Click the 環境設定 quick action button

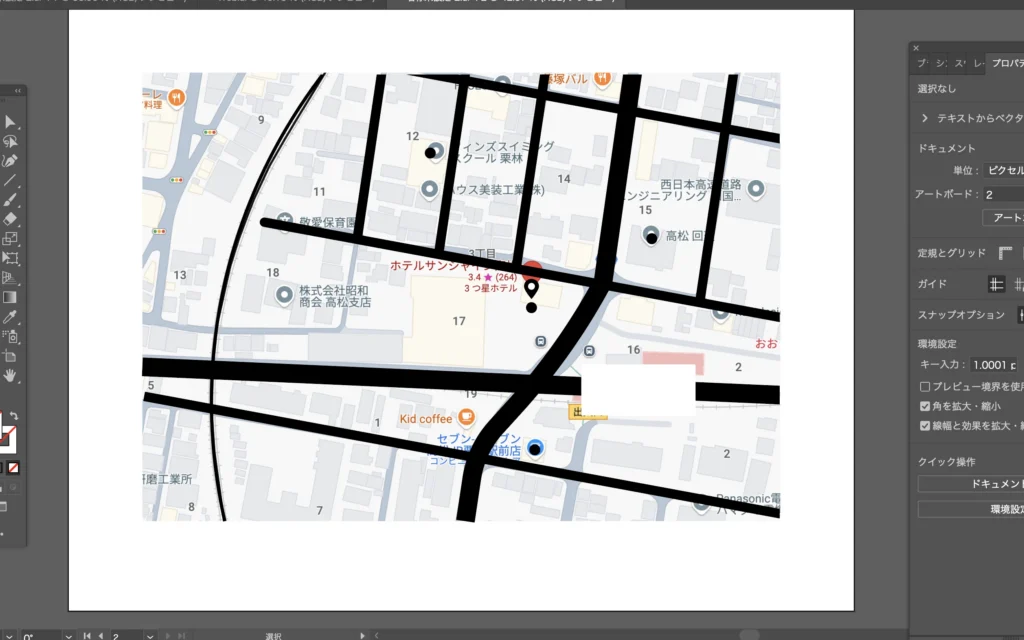coord(970,509)
